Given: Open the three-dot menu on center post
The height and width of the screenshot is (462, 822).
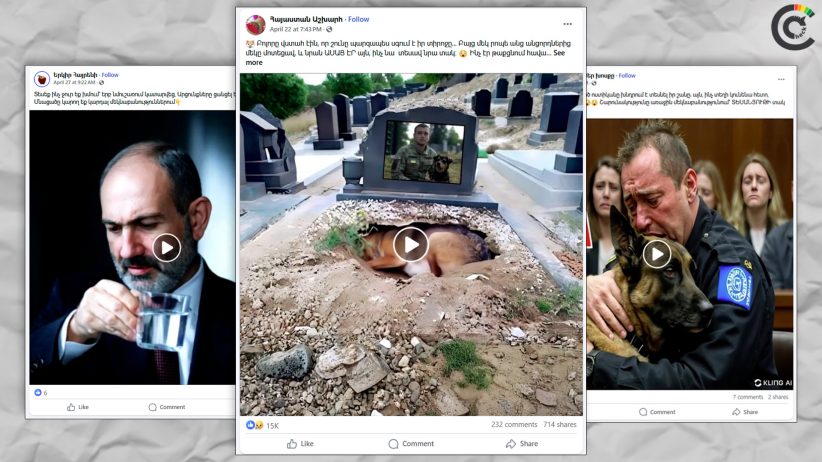Looking at the screenshot, I should tap(568, 24).
